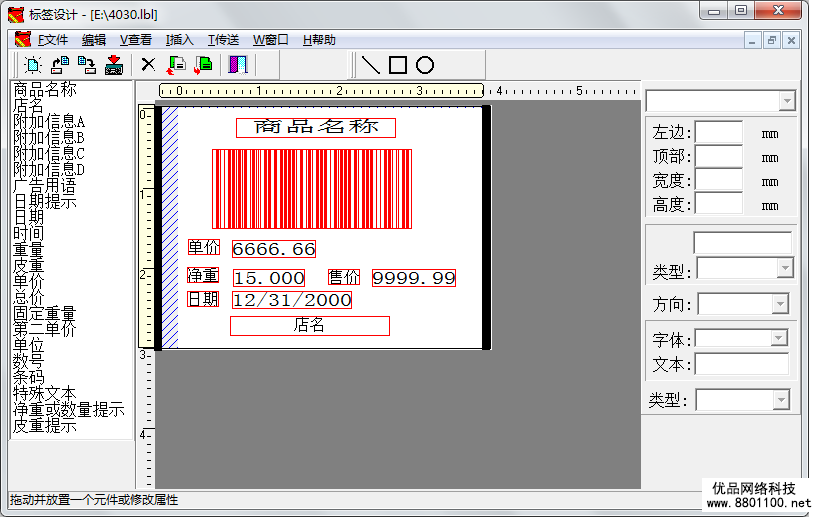
Task: Open the T传送 menu
Action: [x=224, y=40]
